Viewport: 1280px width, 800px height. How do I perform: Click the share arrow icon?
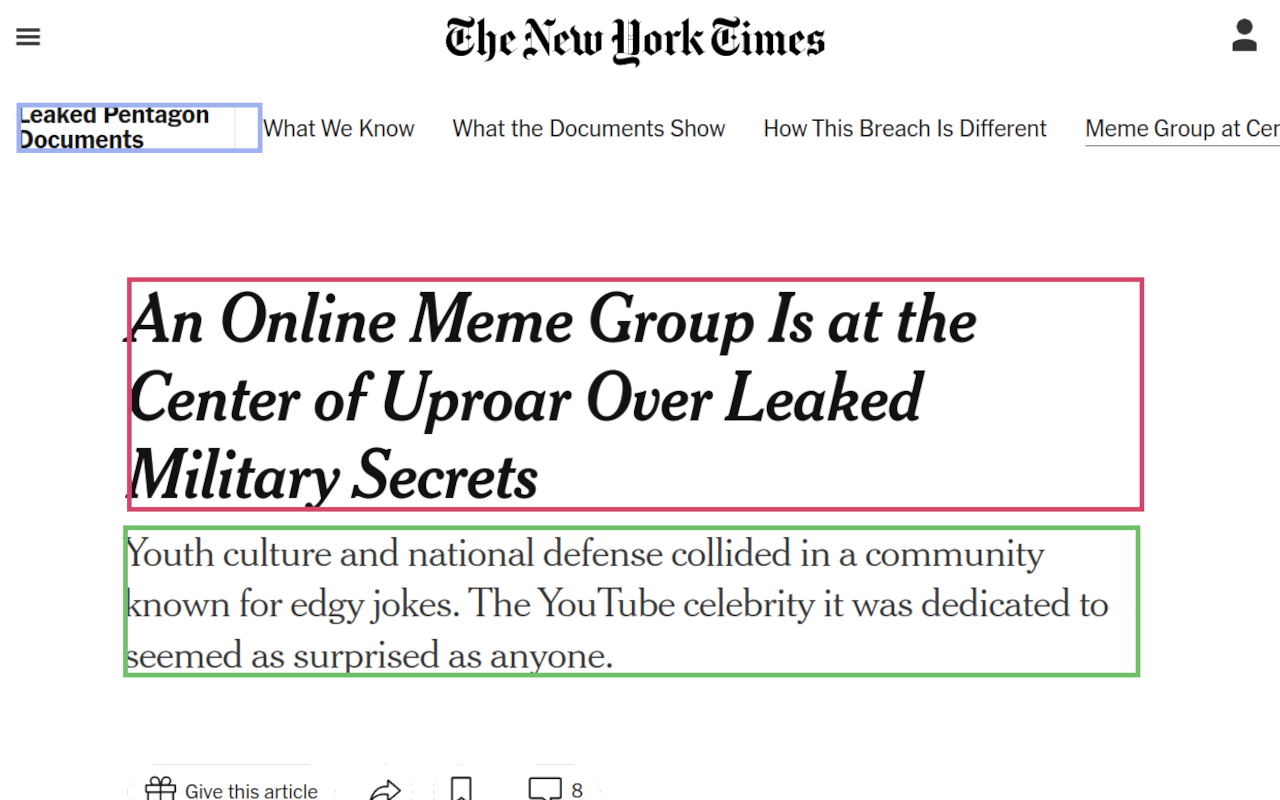point(385,791)
